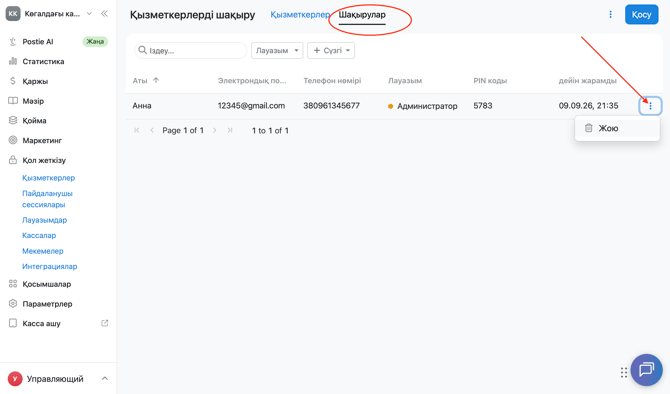The image size is (670, 394).
Task: Click the PIN коды column header
Action: pos(490,80)
